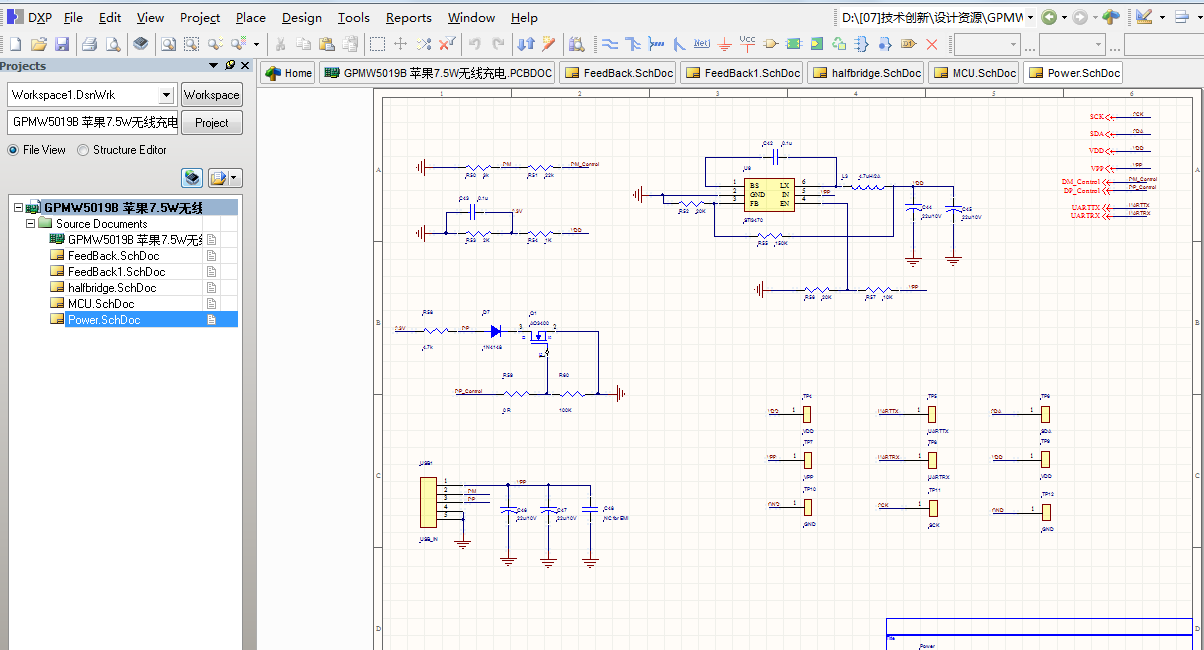Close the Projects panel

[246, 65]
